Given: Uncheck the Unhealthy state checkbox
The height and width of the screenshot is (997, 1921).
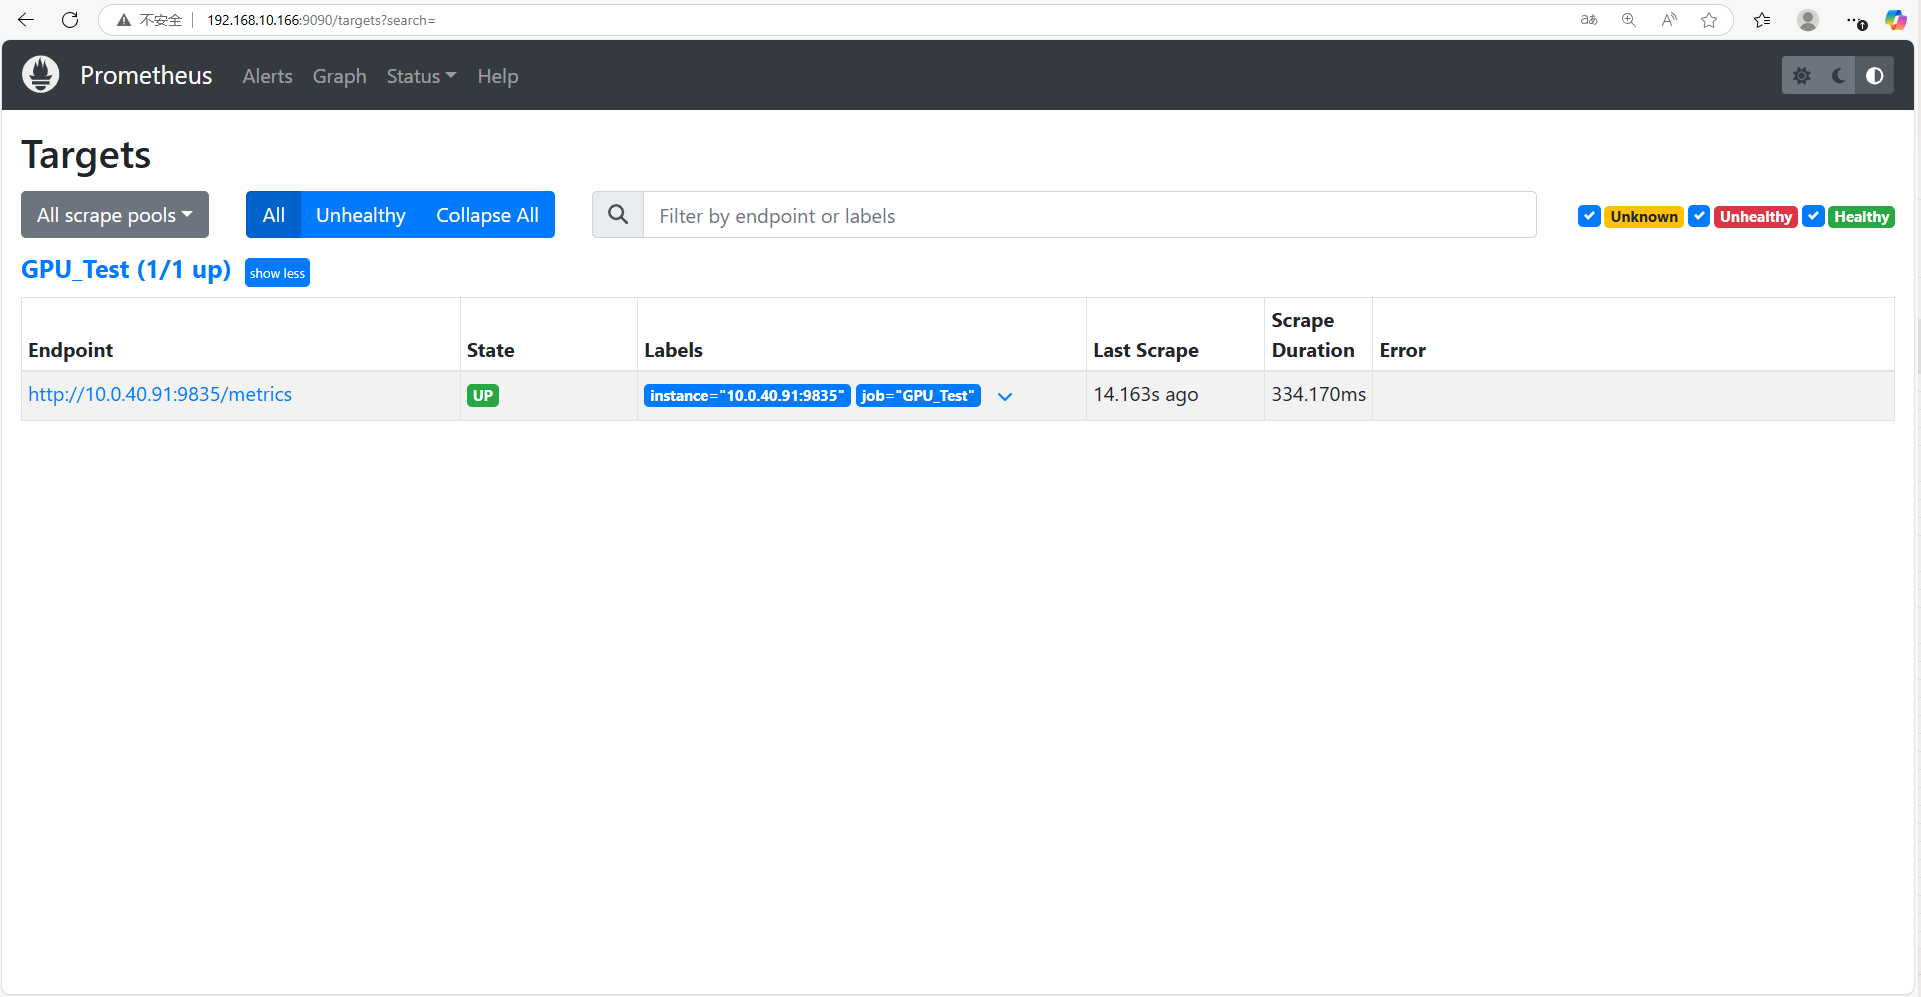Looking at the screenshot, I should point(1698,216).
